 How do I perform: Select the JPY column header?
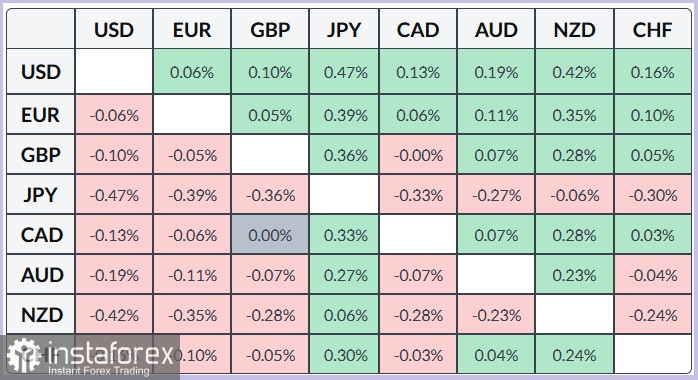click(x=344, y=29)
